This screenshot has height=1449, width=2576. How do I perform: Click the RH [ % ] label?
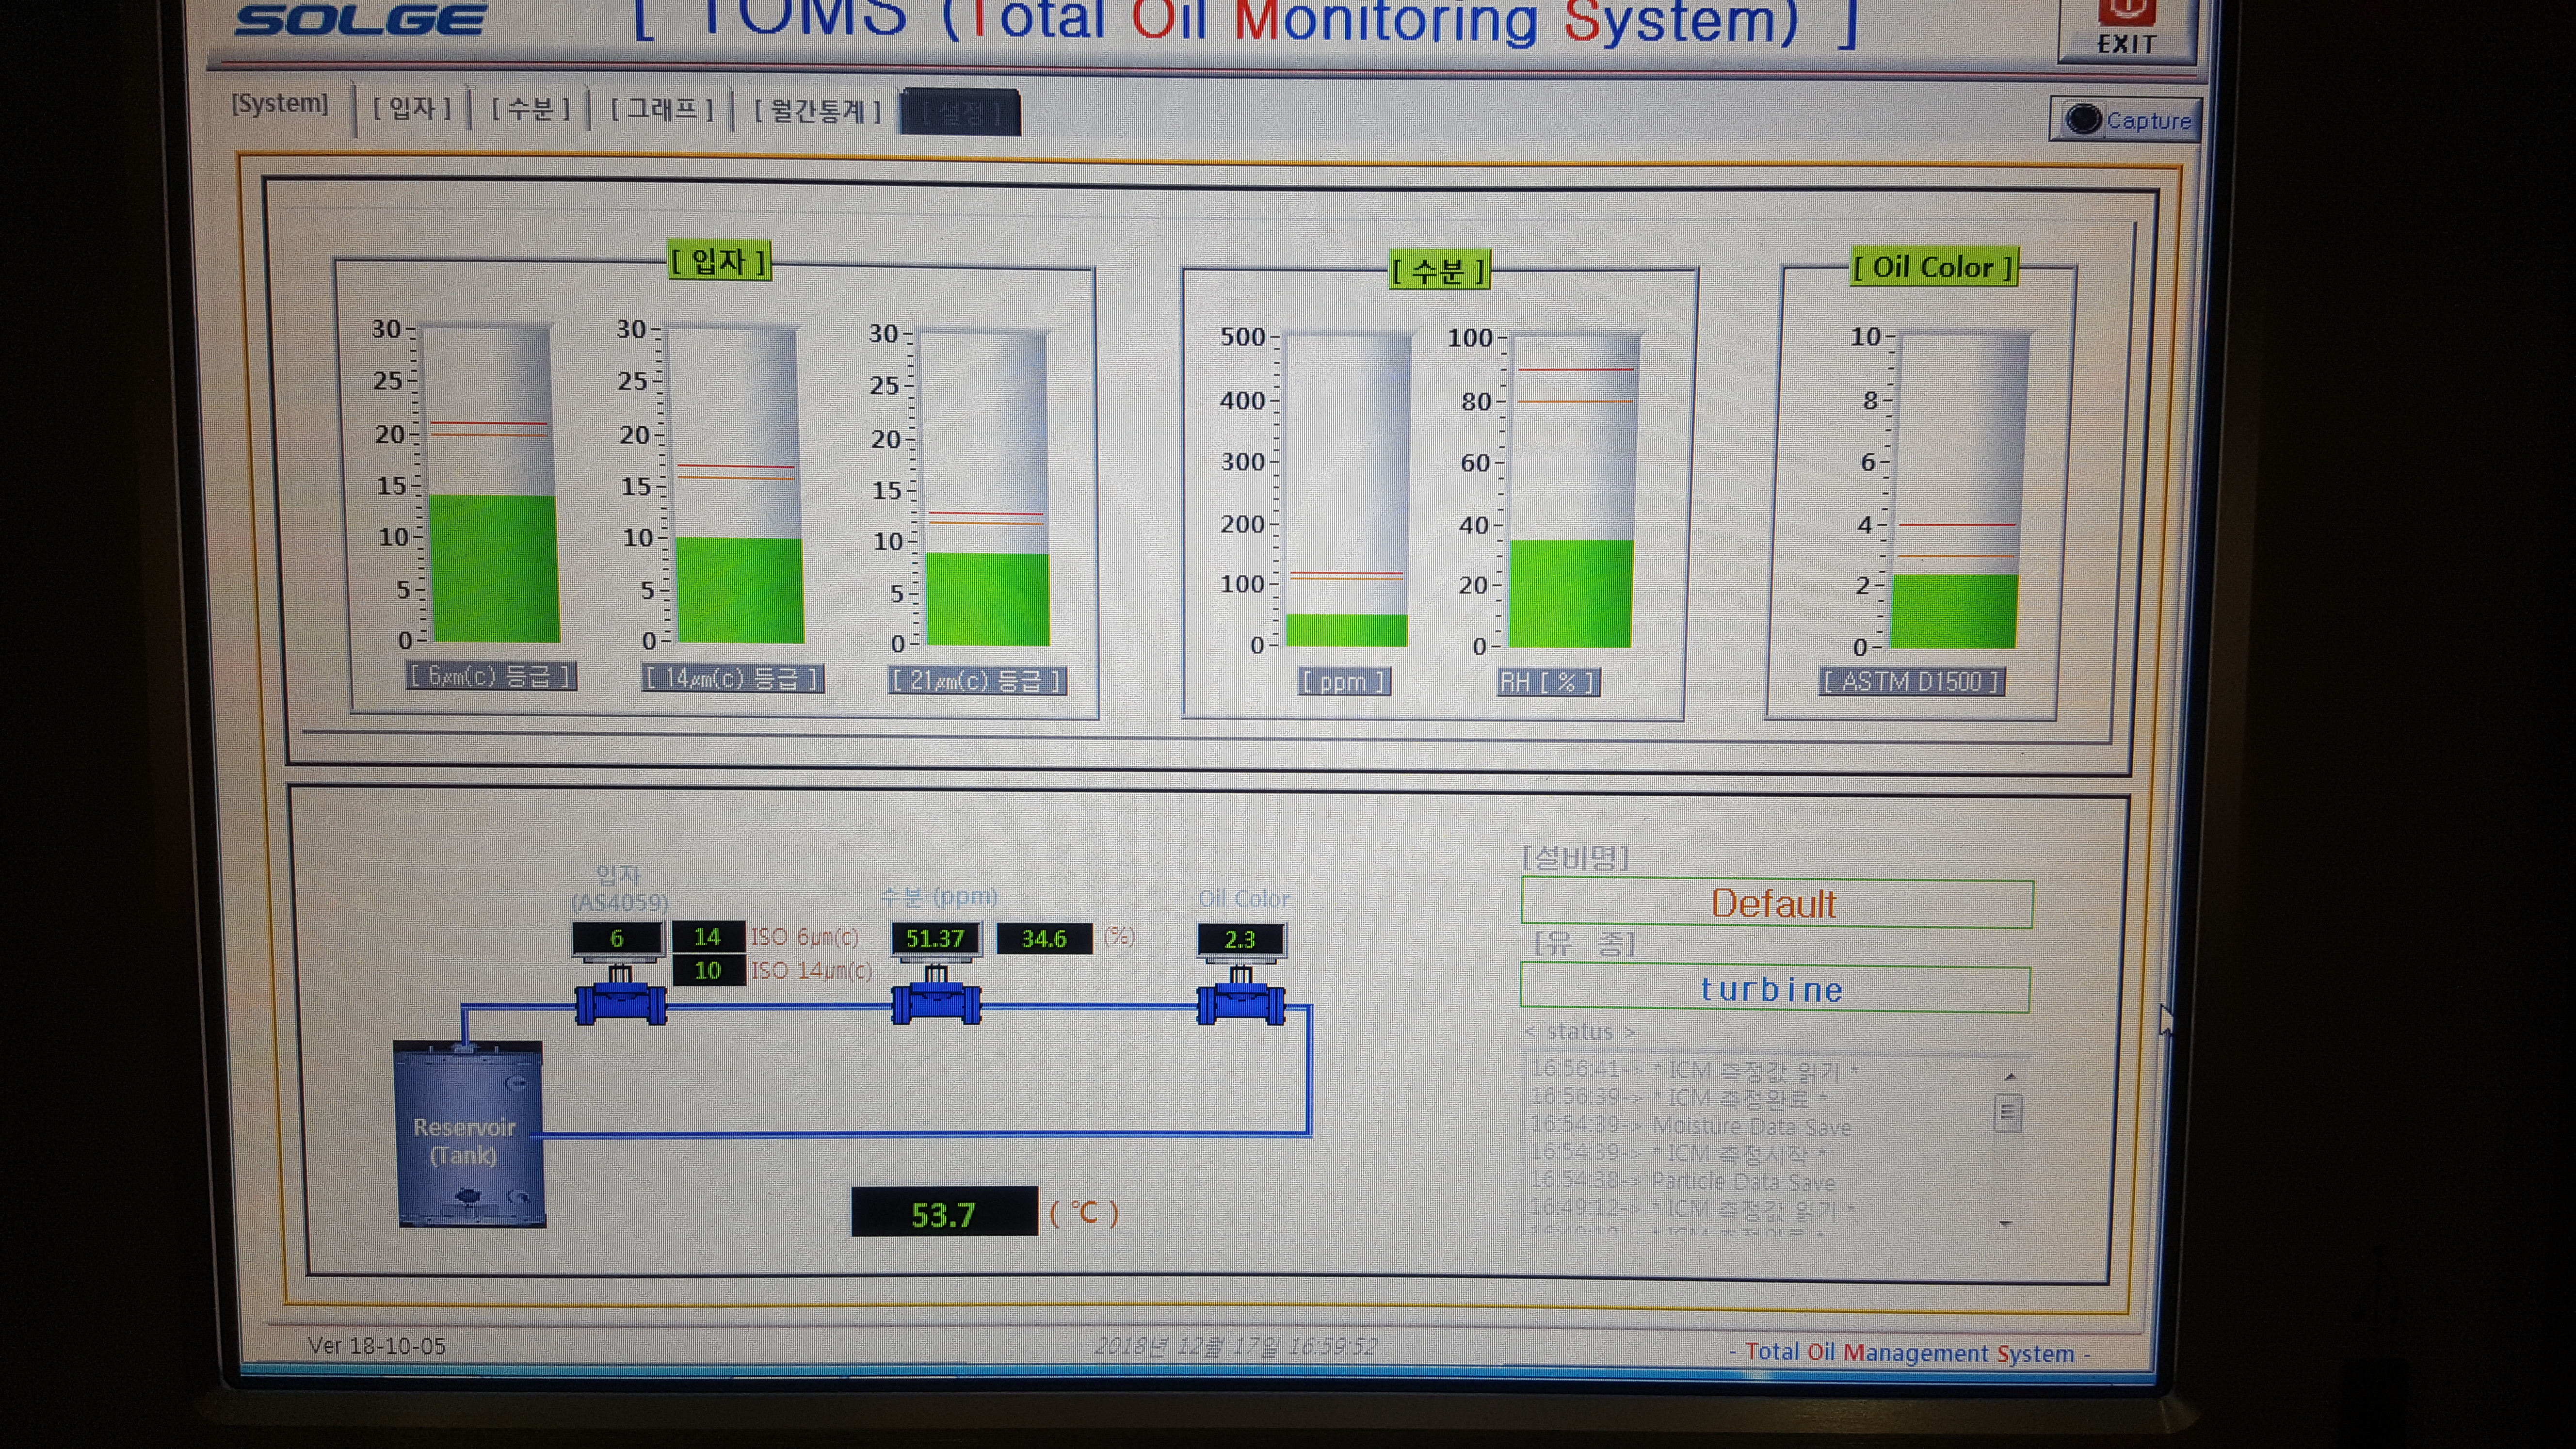[1548, 683]
